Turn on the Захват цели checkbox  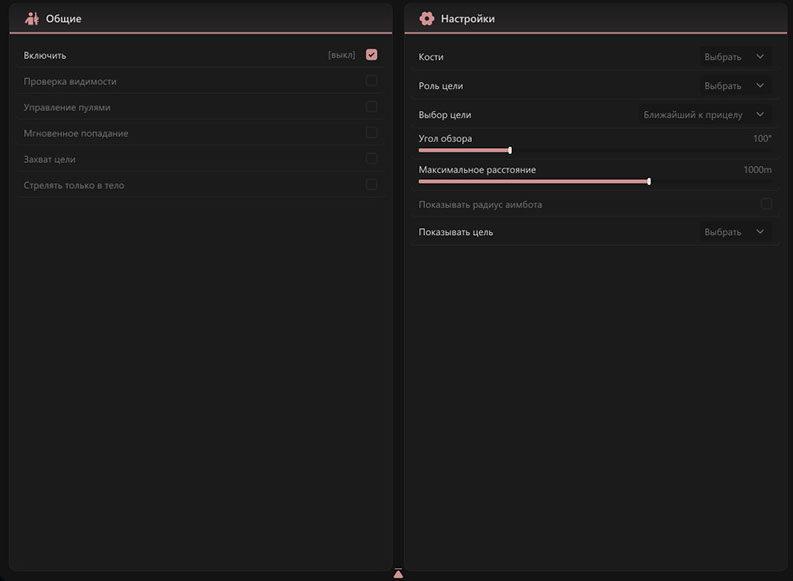pos(371,159)
